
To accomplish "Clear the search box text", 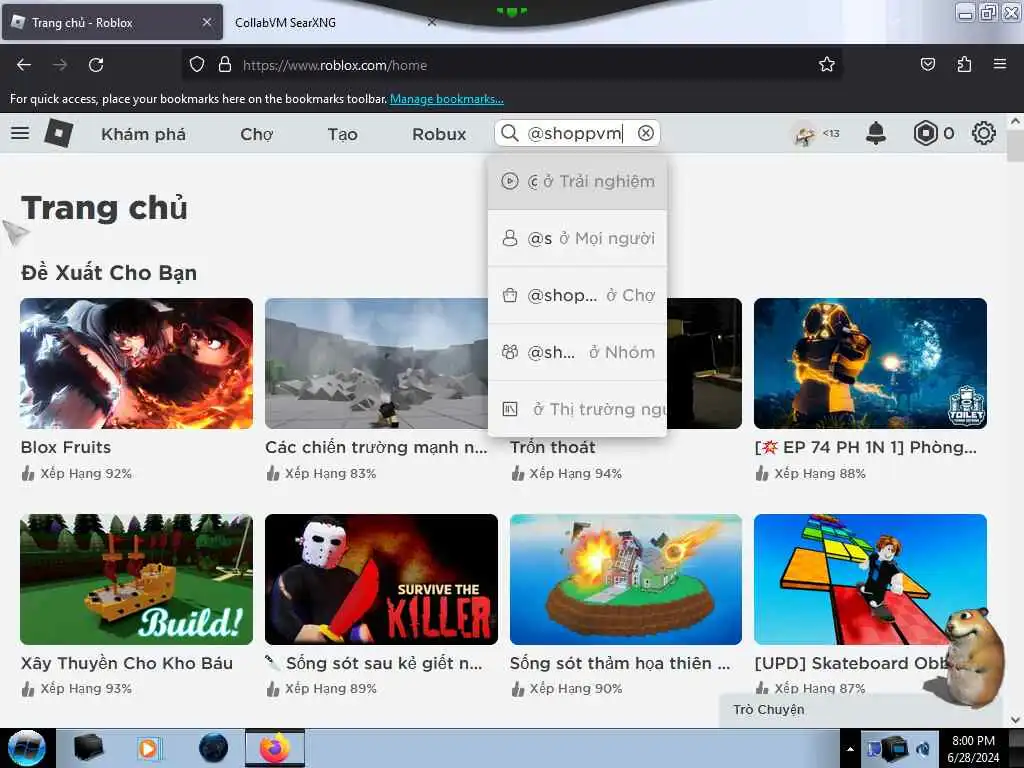I will click(646, 133).
